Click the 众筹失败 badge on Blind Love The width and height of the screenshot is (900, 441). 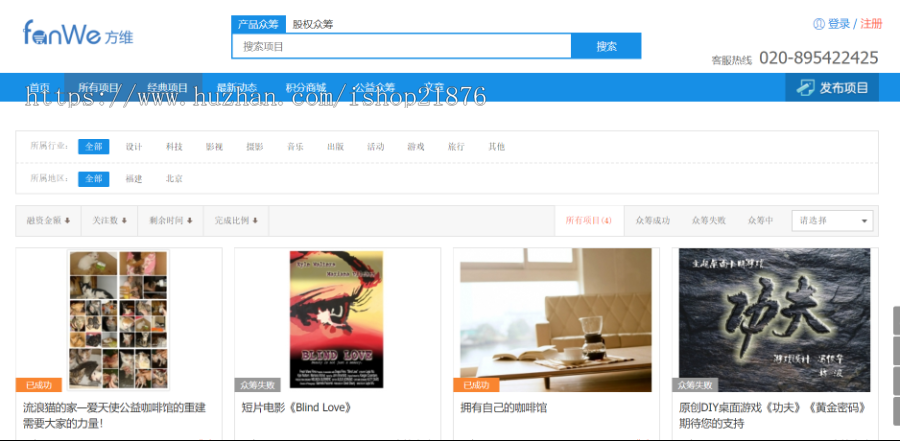[x=257, y=385]
